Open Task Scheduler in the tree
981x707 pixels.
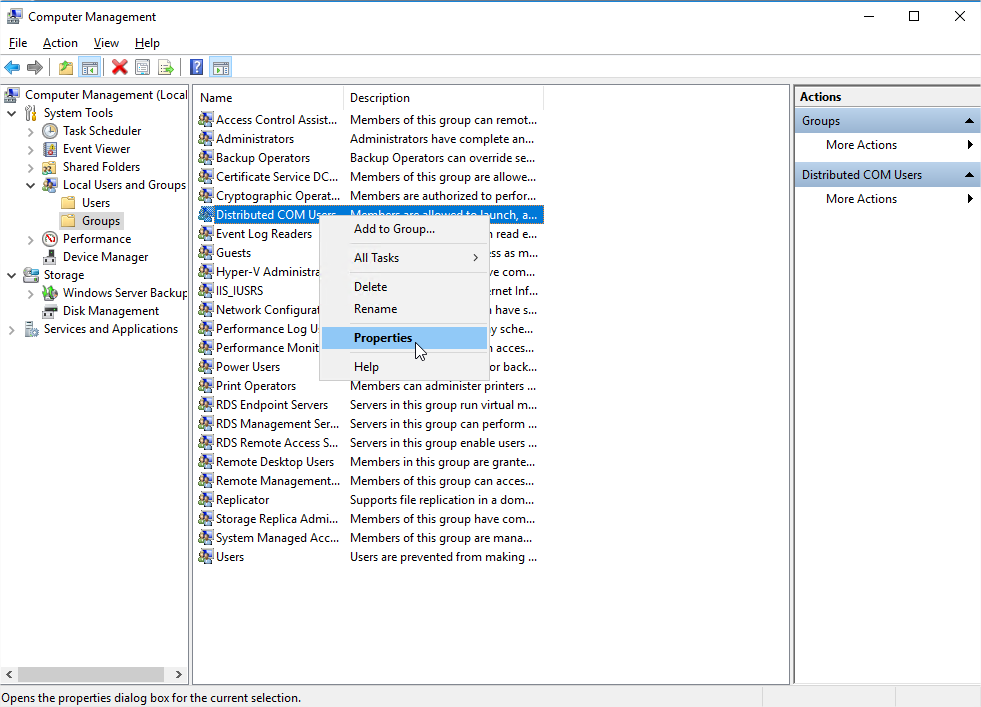(101, 131)
